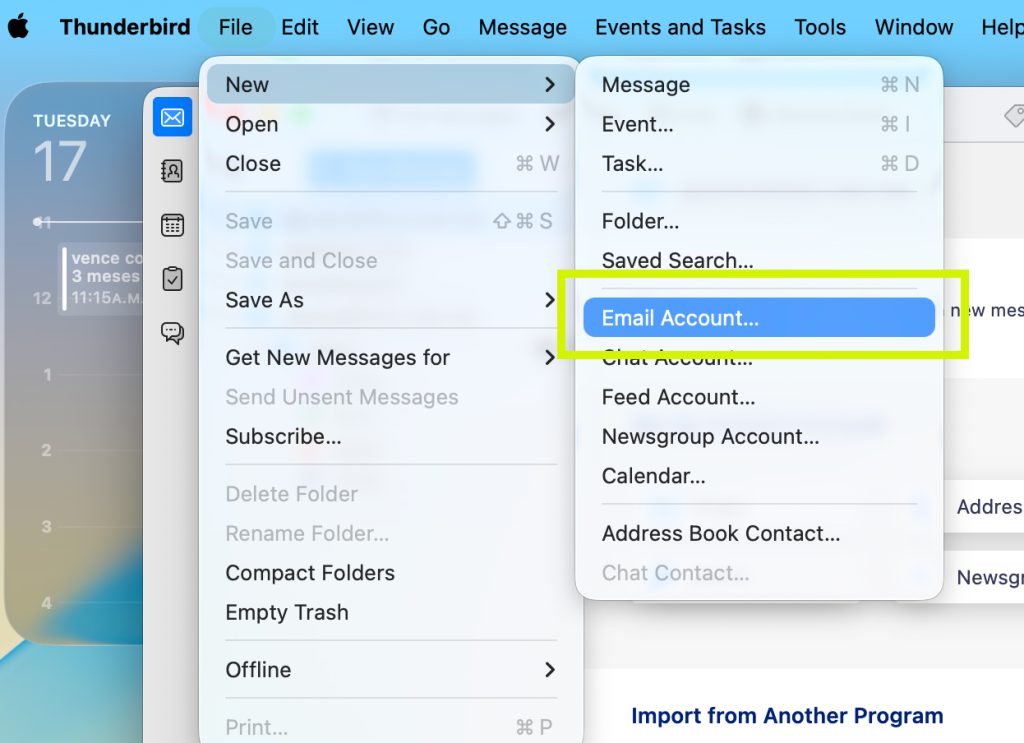Select Newsgroup Account... option
The image size is (1024, 743).
pos(710,437)
